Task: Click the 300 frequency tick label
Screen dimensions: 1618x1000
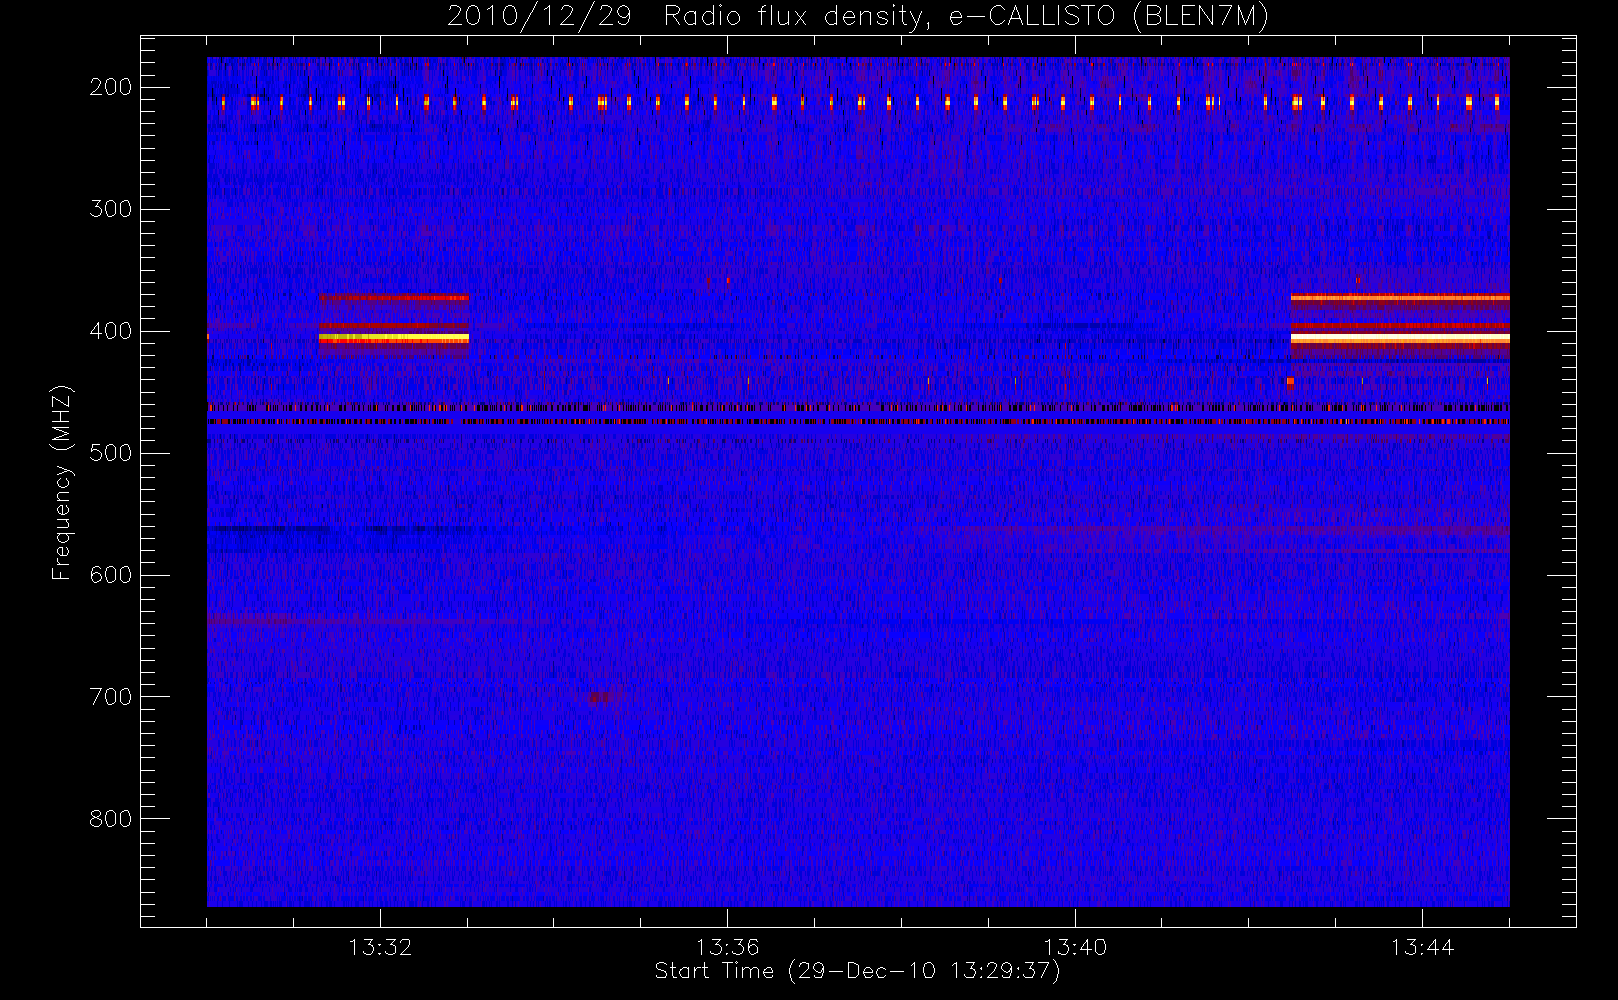Action: pyautogui.click(x=110, y=209)
